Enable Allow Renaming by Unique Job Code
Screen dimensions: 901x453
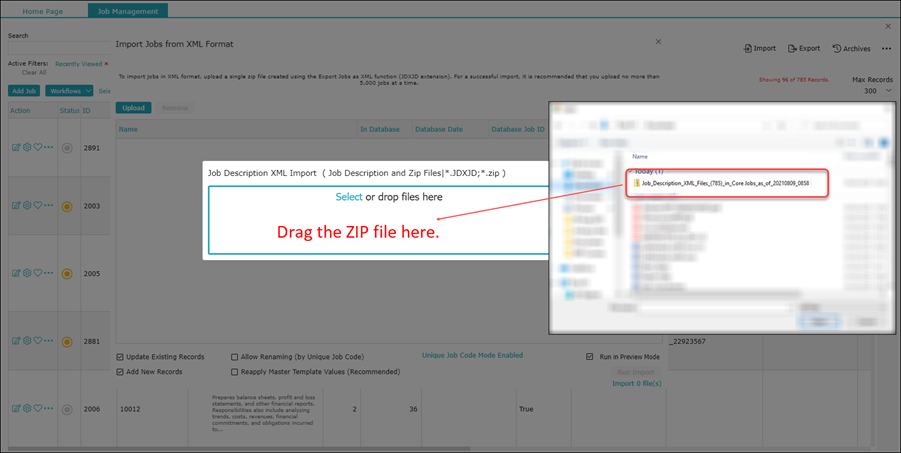(235, 356)
